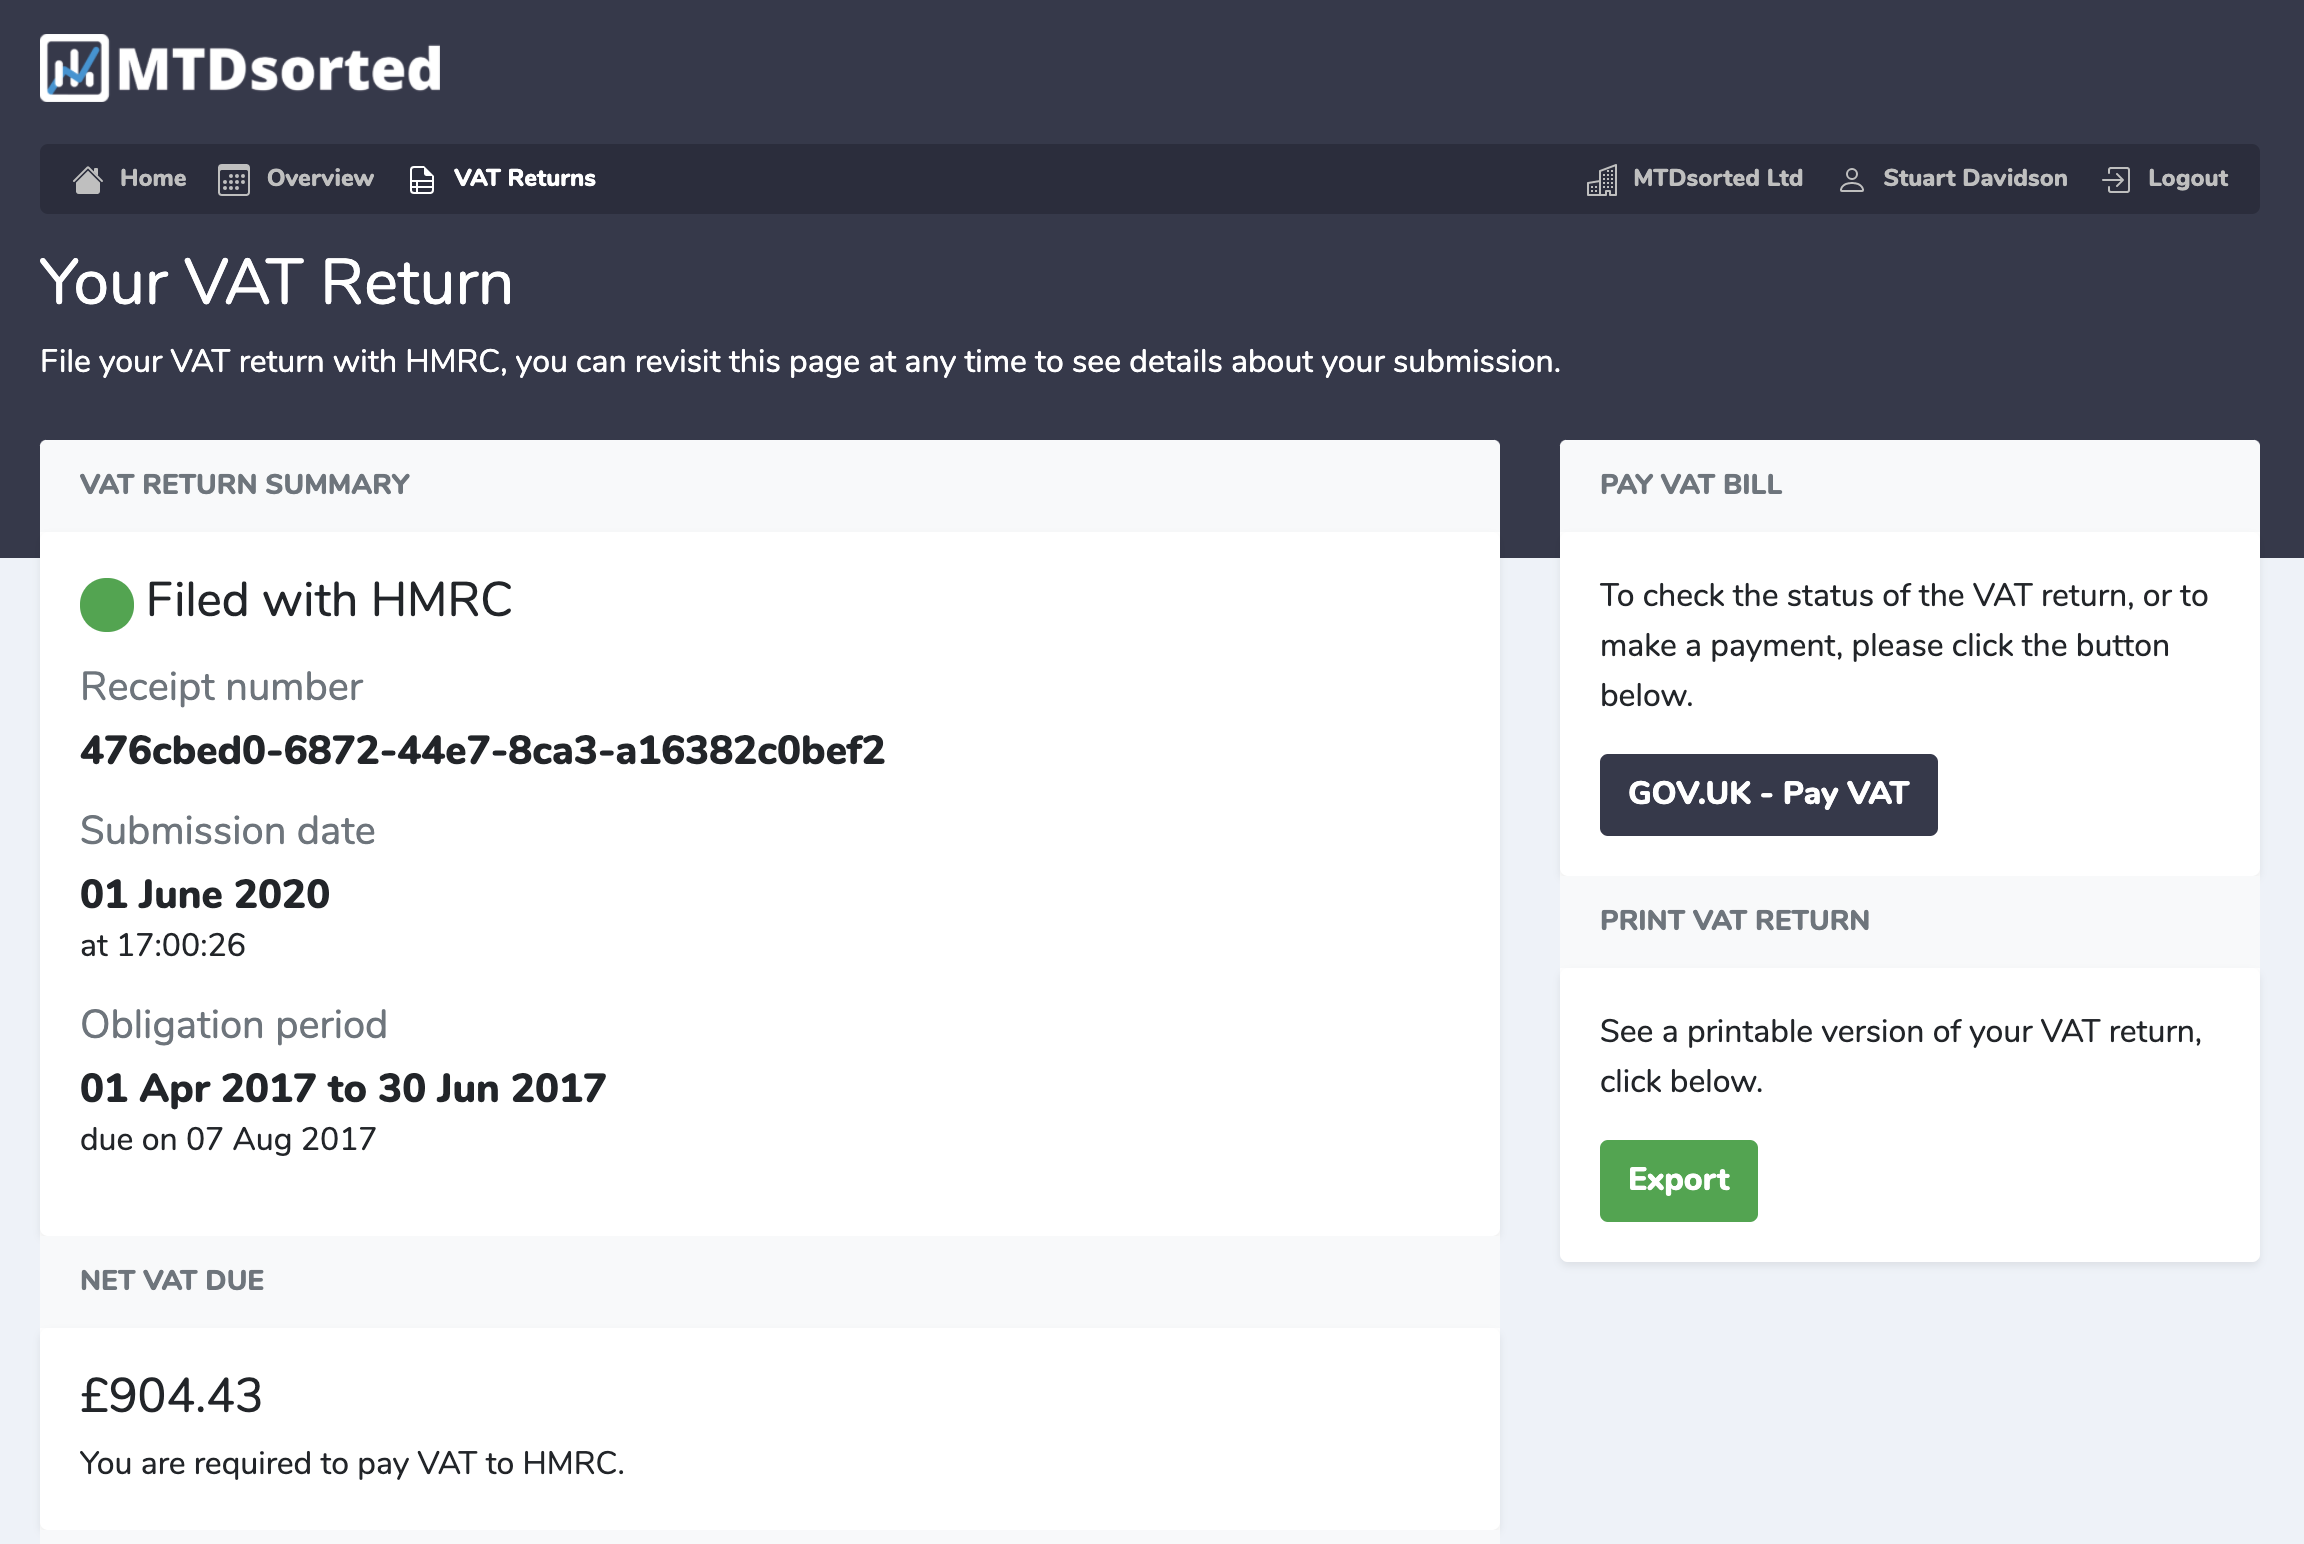Click the submission time at 17:00:26
Viewport: 2304px width, 1544px height.
[163, 945]
